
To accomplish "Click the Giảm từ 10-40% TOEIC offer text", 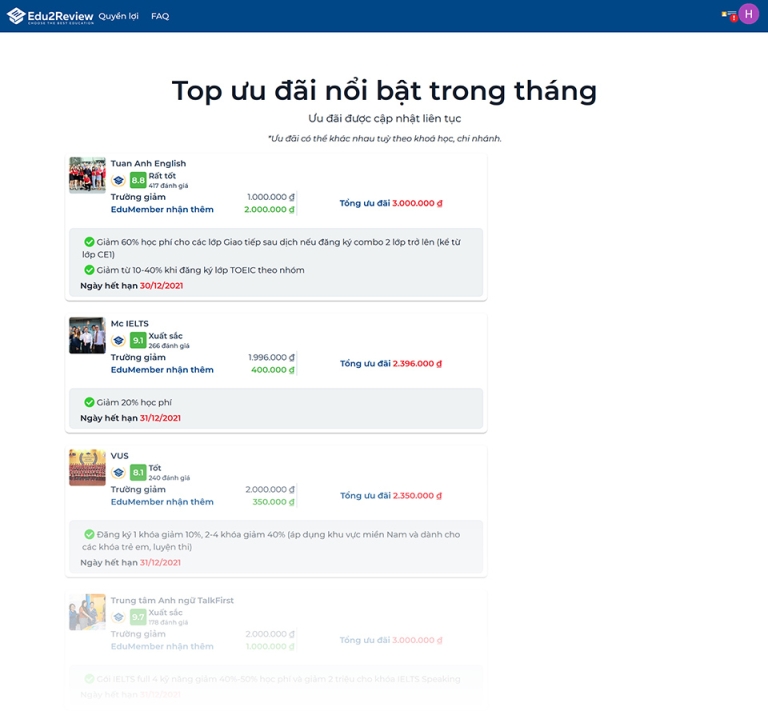I will pos(200,270).
